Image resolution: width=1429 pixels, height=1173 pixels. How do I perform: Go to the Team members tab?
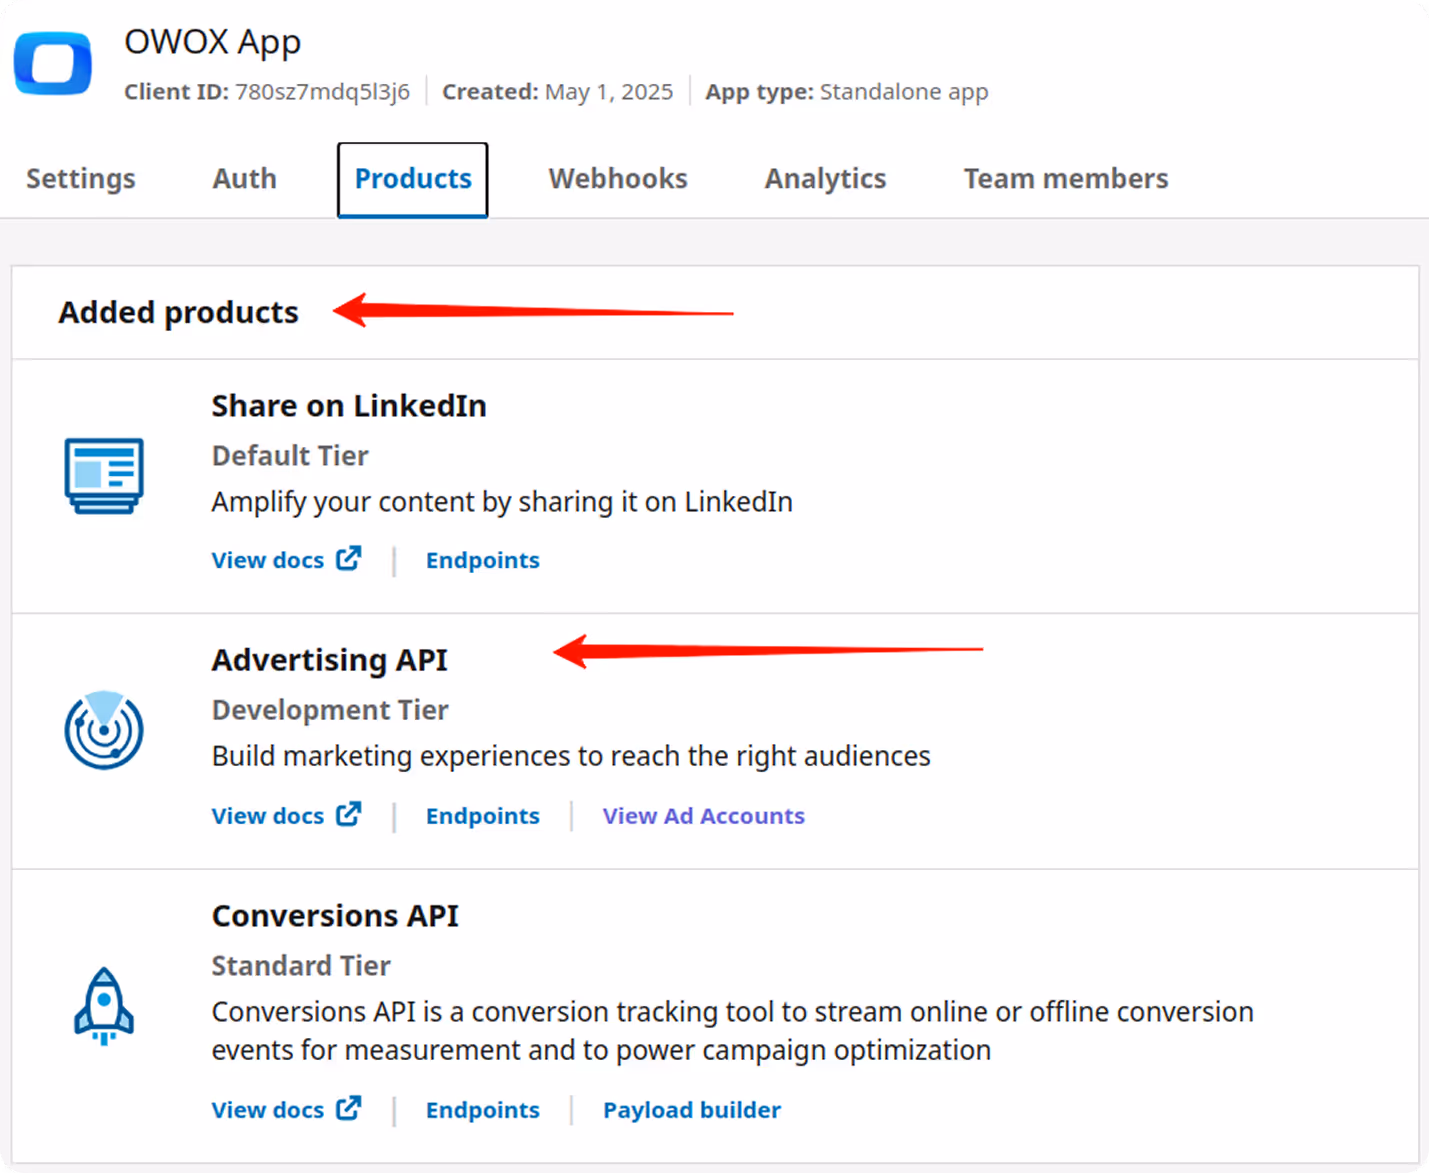(1064, 178)
